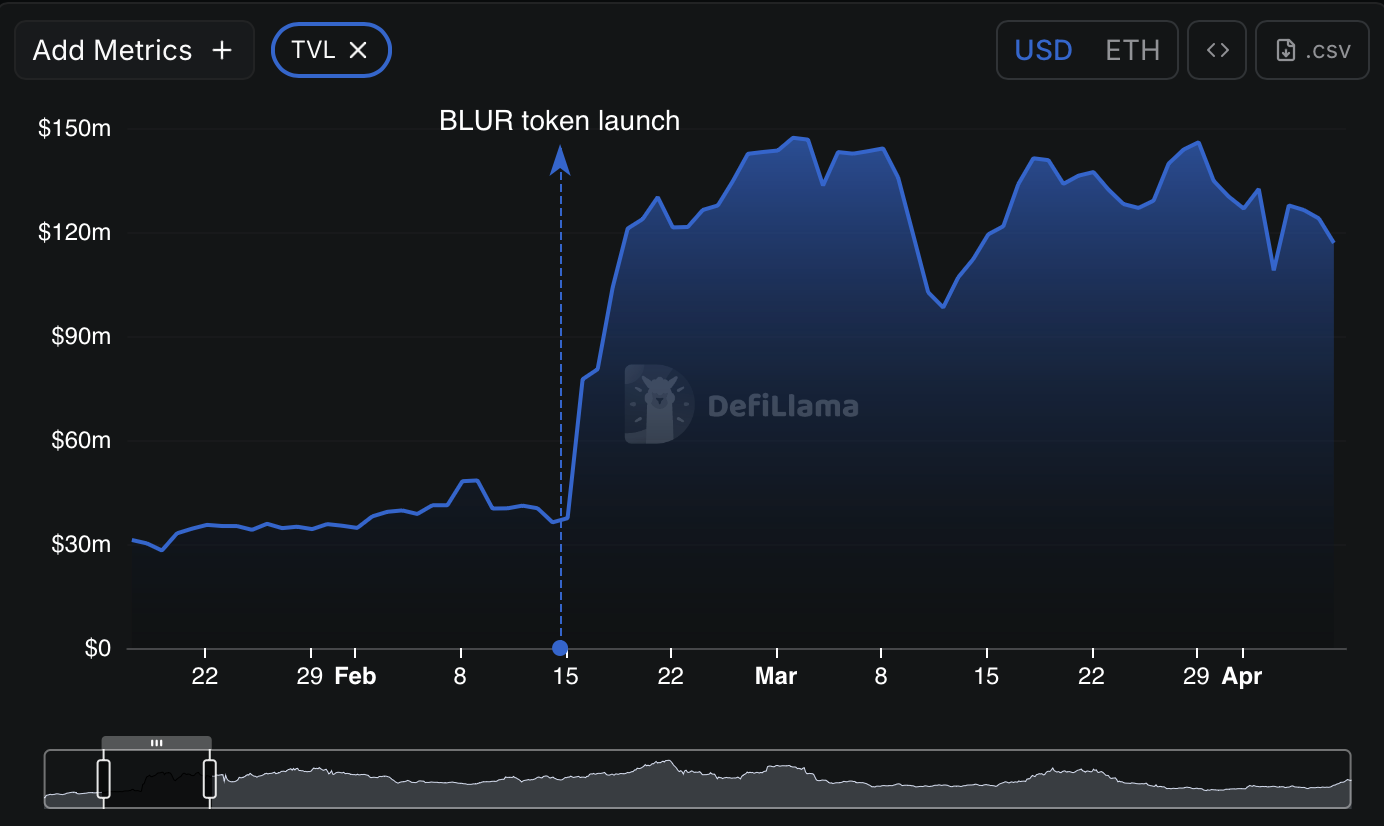Select the right handle of the range slider
The height and width of the screenshot is (826, 1384).
pos(209,779)
